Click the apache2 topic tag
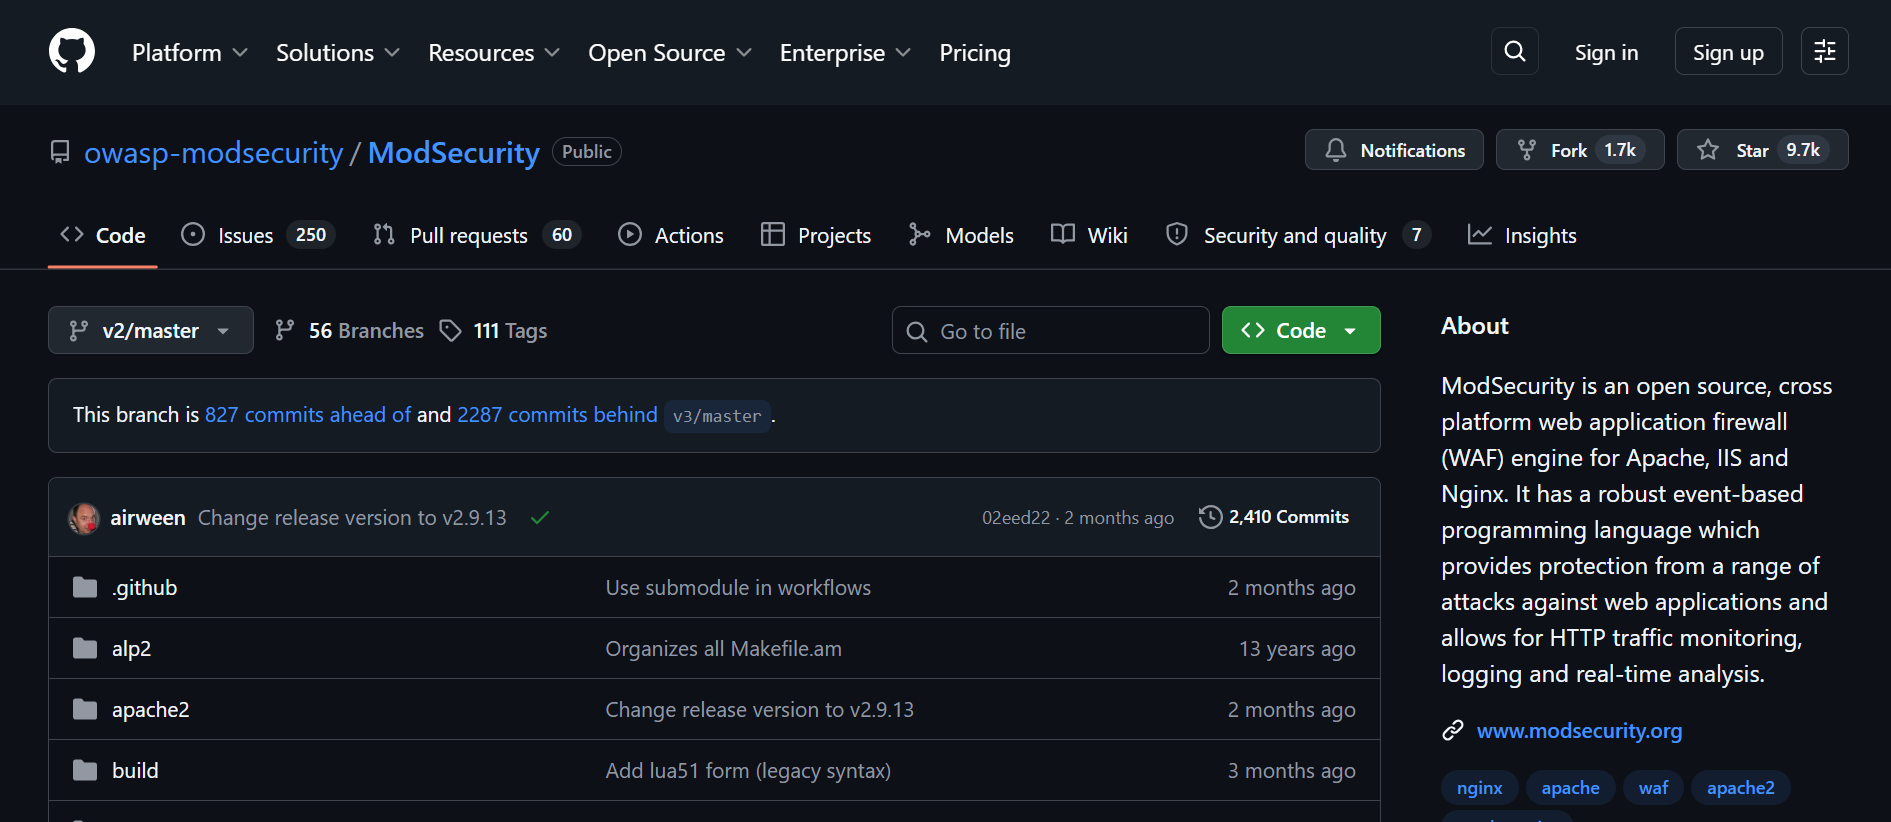 (1740, 788)
